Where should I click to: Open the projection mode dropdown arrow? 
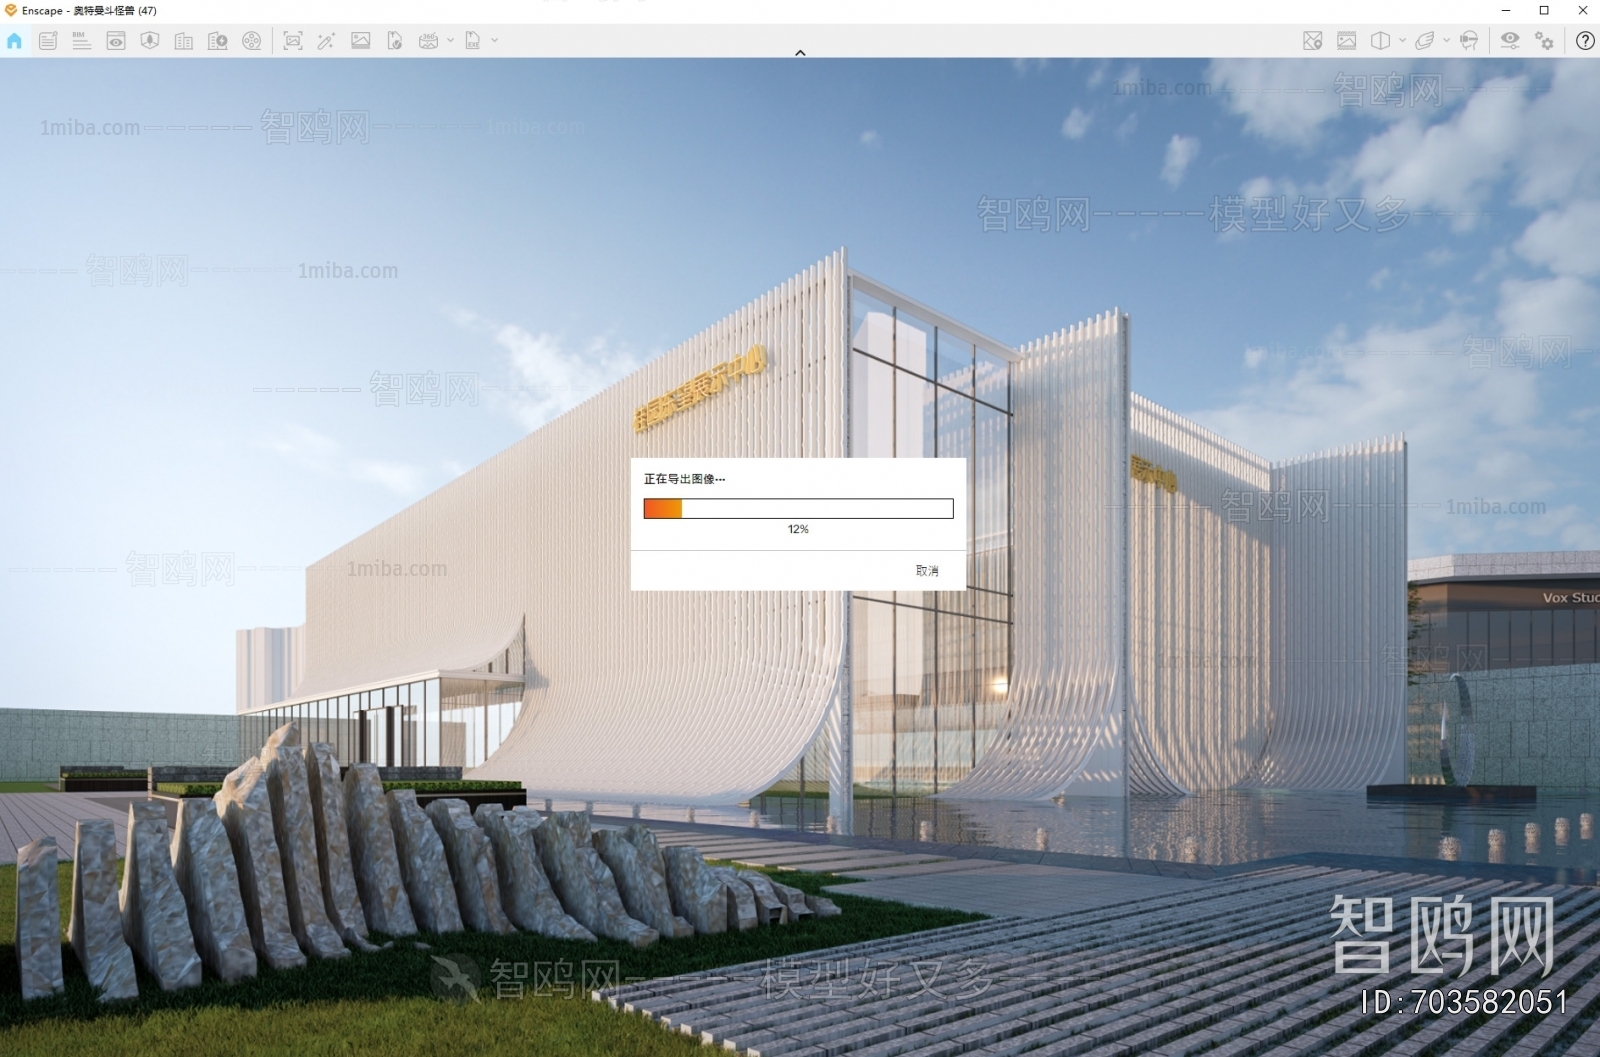1402,41
